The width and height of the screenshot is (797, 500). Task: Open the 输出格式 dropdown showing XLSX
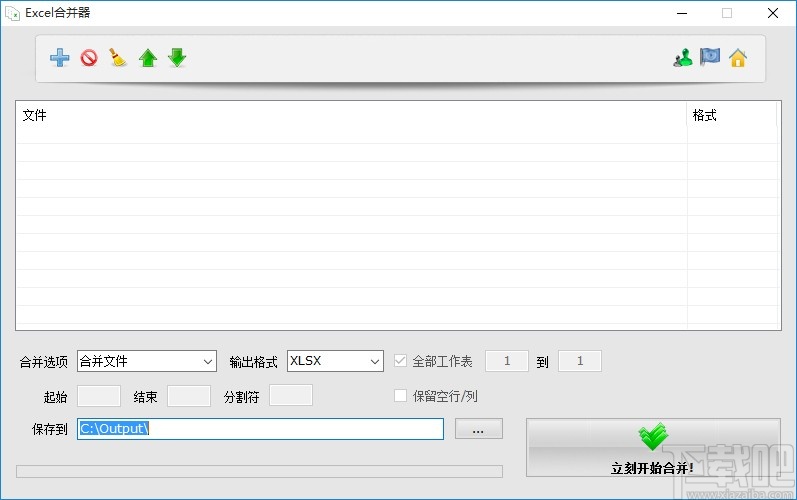335,361
